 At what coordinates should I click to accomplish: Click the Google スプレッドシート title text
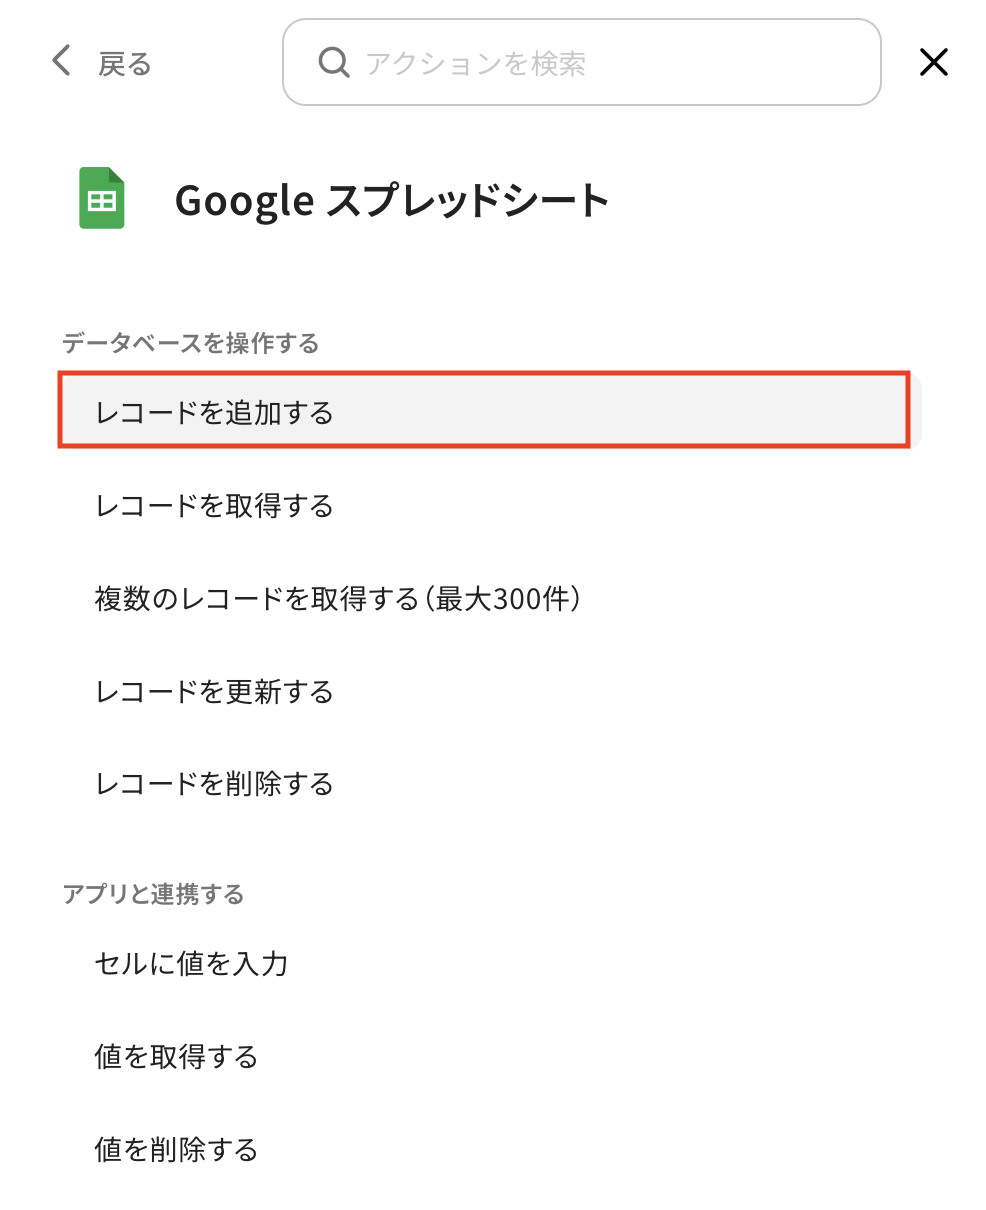(x=392, y=201)
